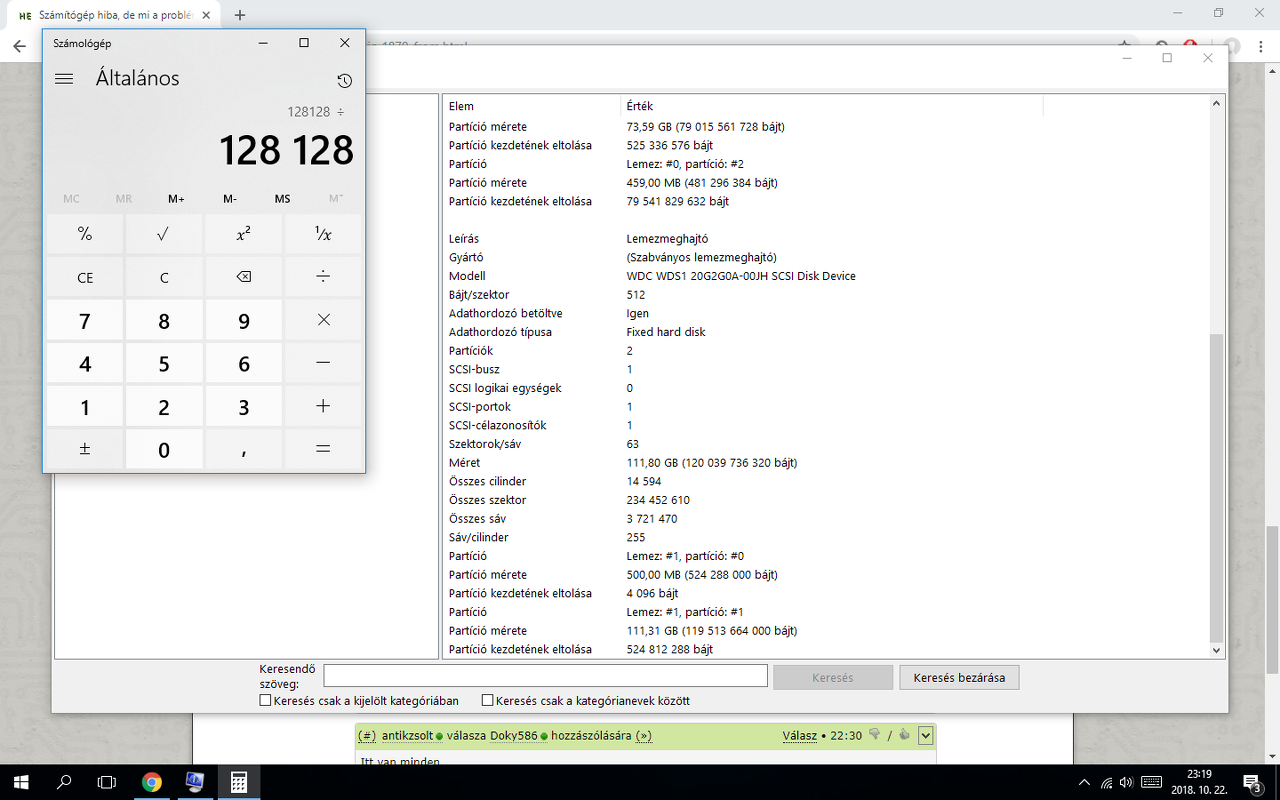
Task: Select the '111,80 GB (120 039 736 320 bájt)' value
Action: (712, 463)
